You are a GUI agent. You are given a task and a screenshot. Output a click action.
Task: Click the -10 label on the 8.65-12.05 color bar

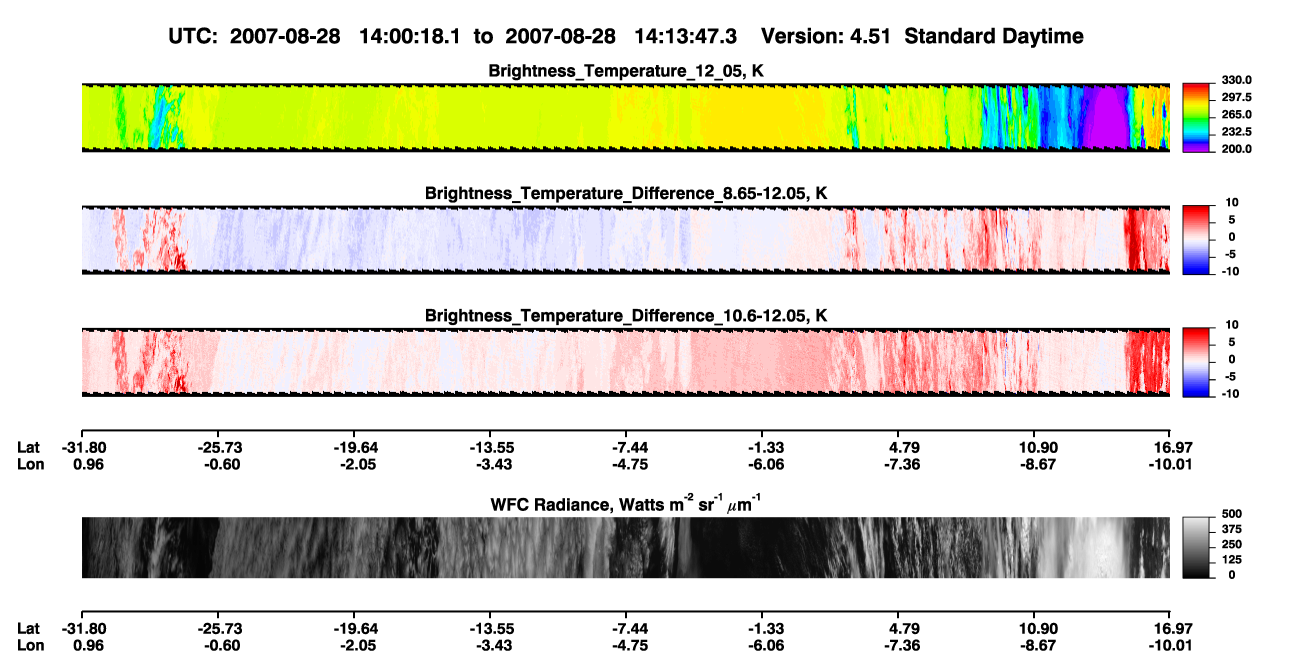(1229, 271)
